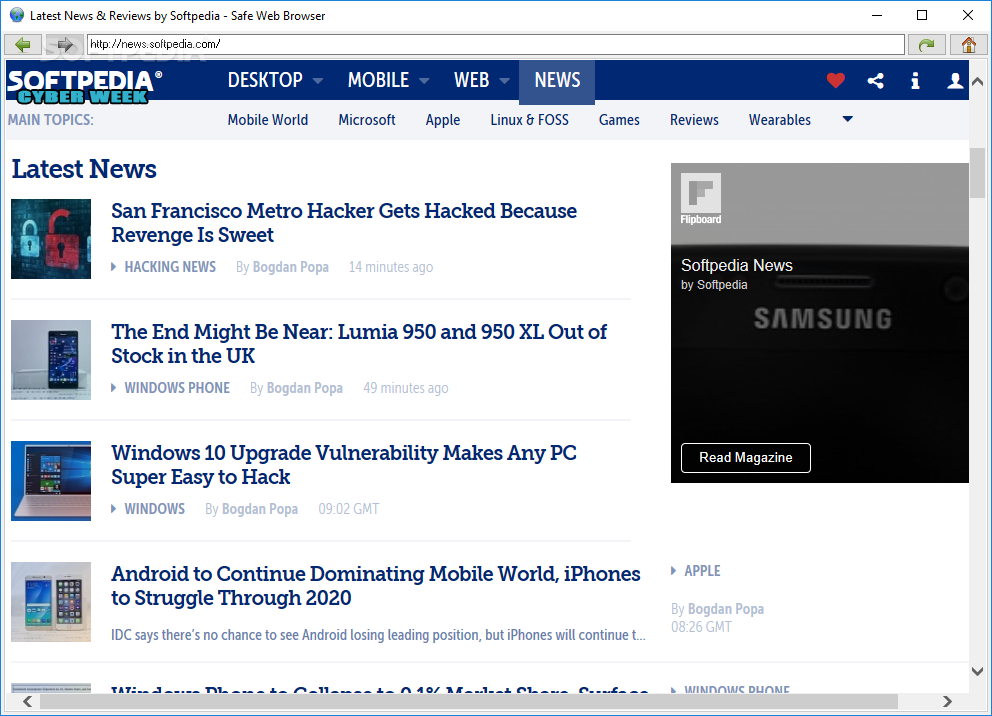Expand the WEB menu arrow
This screenshot has width=992, height=716.
click(504, 81)
